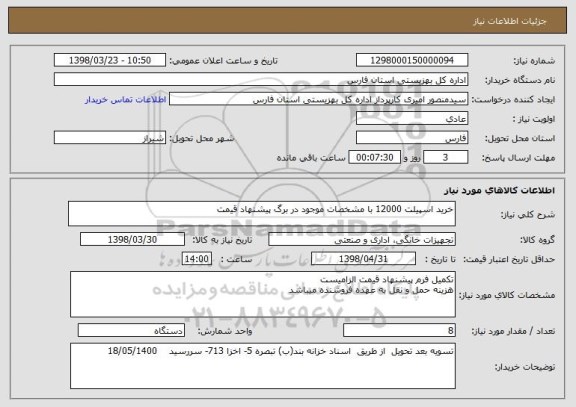Click the general description box about اسپیلت 12000
Screen dimensions: 576x407
click(x=262, y=214)
